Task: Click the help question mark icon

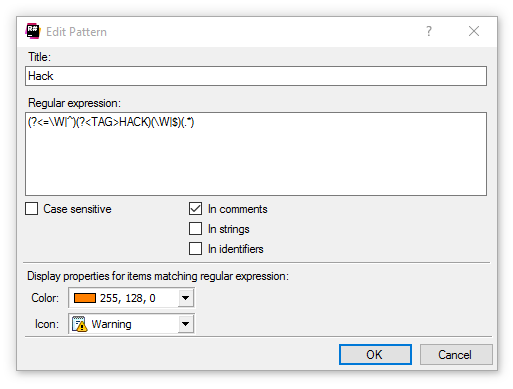Action: [429, 31]
